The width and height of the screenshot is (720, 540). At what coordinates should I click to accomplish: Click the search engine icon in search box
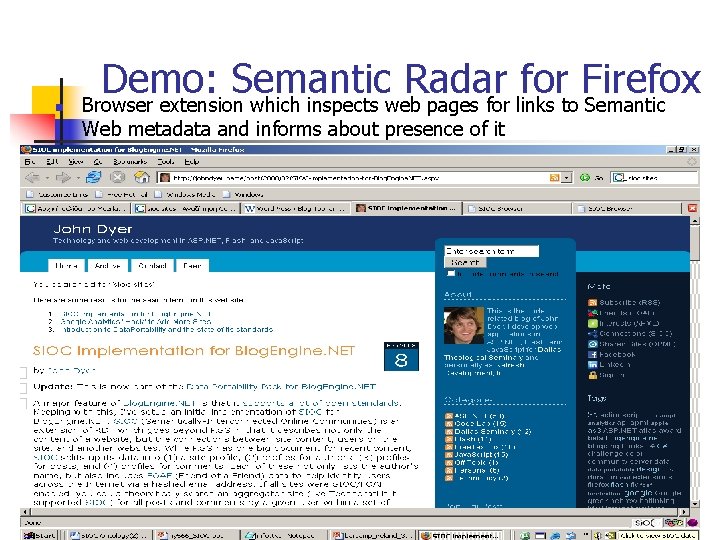point(619,178)
